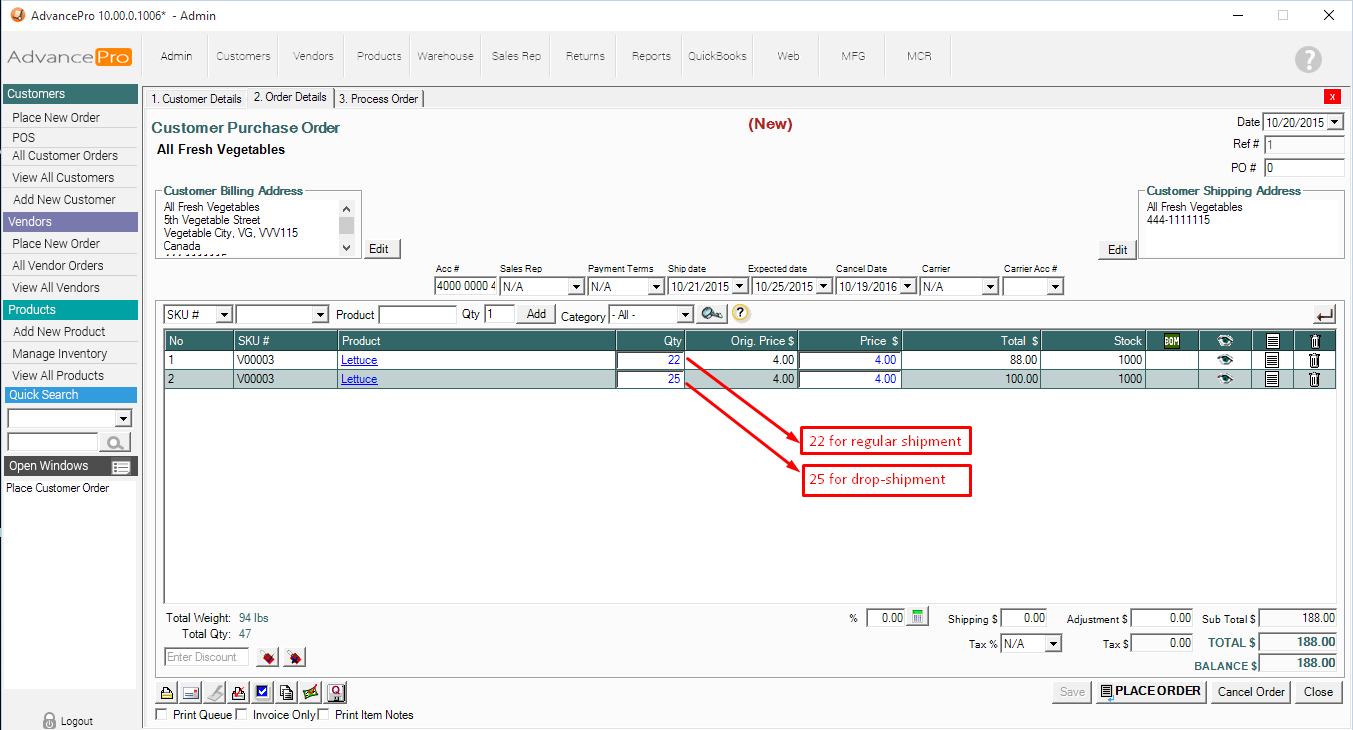This screenshot has height=730, width=1353.
Task: Open notes icon for second Lettuce row
Action: coord(1272,379)
